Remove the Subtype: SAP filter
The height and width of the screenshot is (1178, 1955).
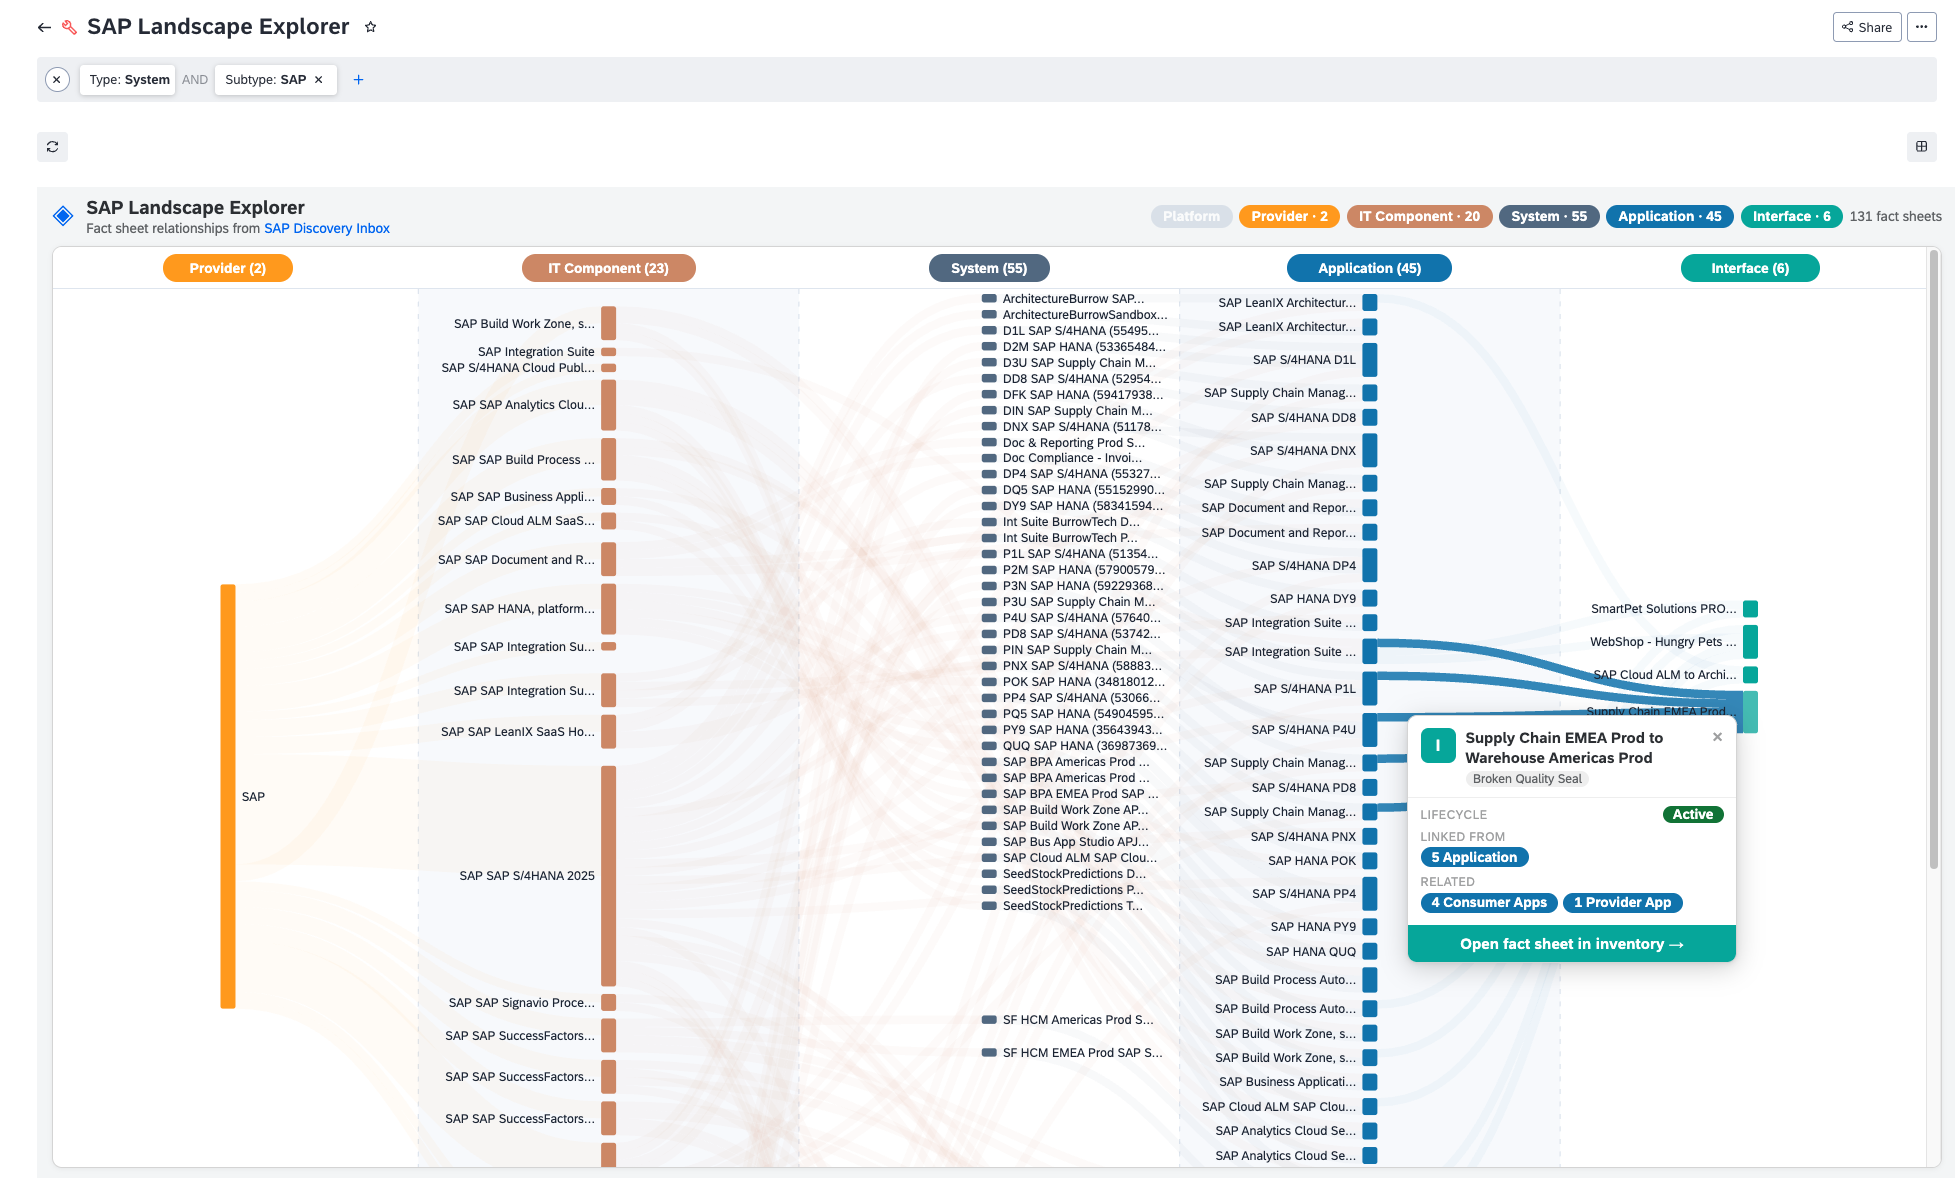(x=319, y=80)
